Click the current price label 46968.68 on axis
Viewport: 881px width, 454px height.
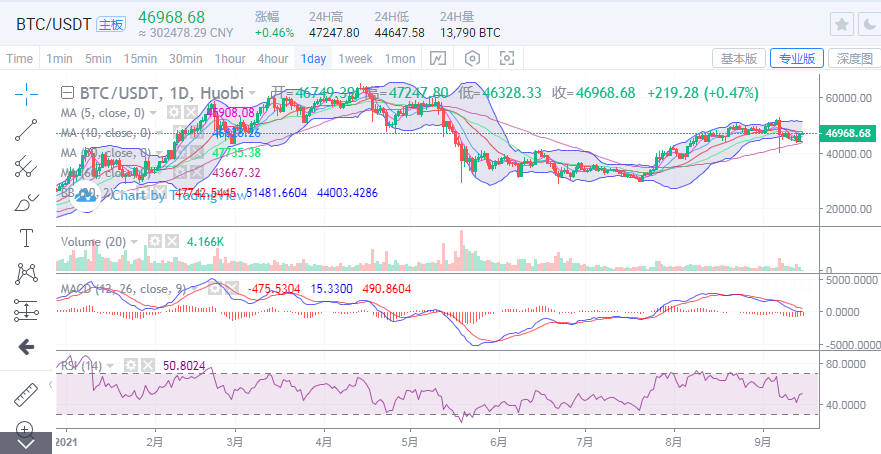[850, 133]
